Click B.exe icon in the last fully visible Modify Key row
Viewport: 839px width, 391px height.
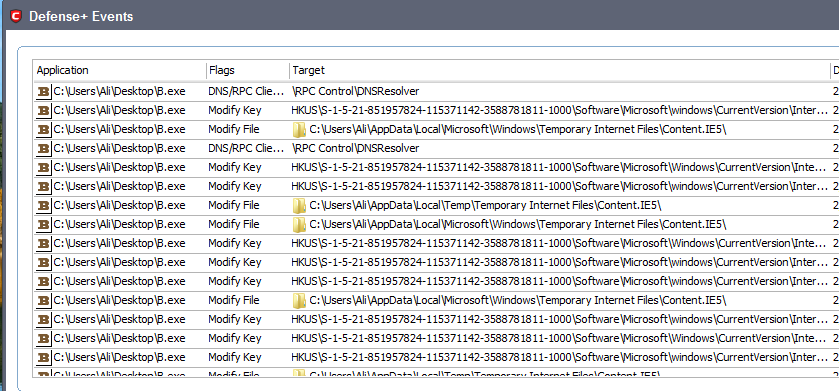click(43, 357)
